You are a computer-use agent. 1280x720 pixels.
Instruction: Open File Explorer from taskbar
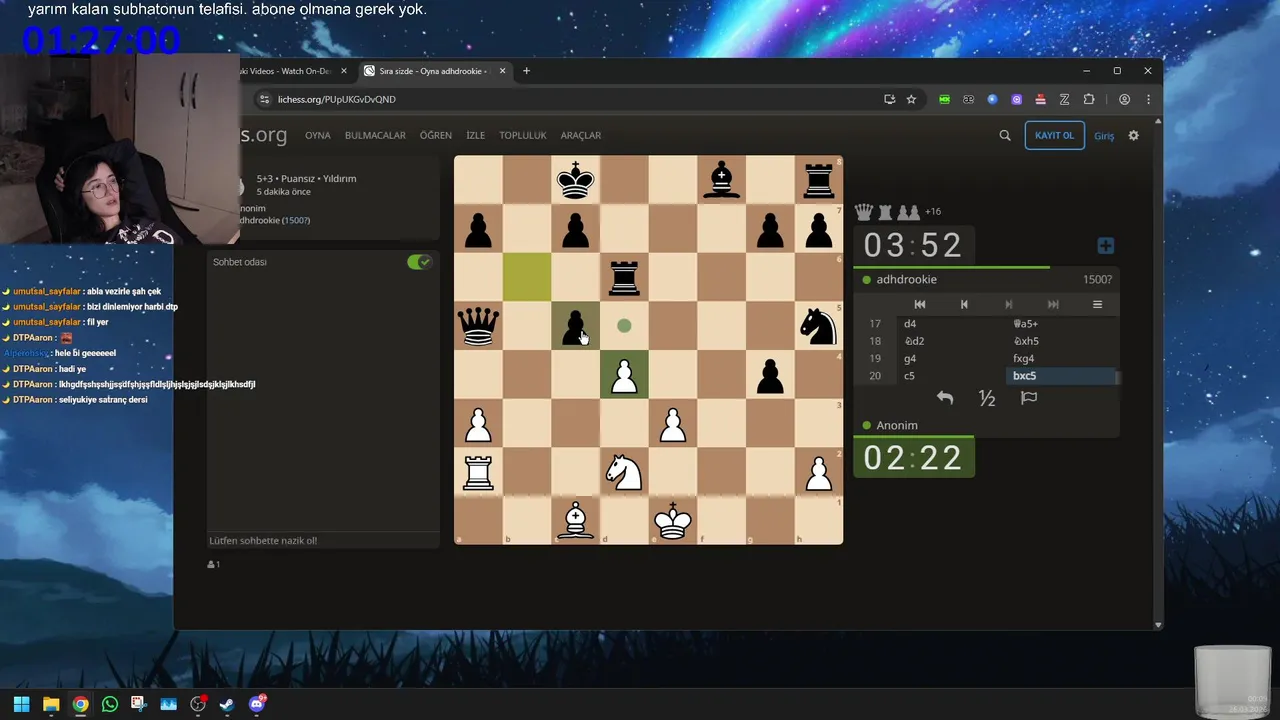click(51, 704)
